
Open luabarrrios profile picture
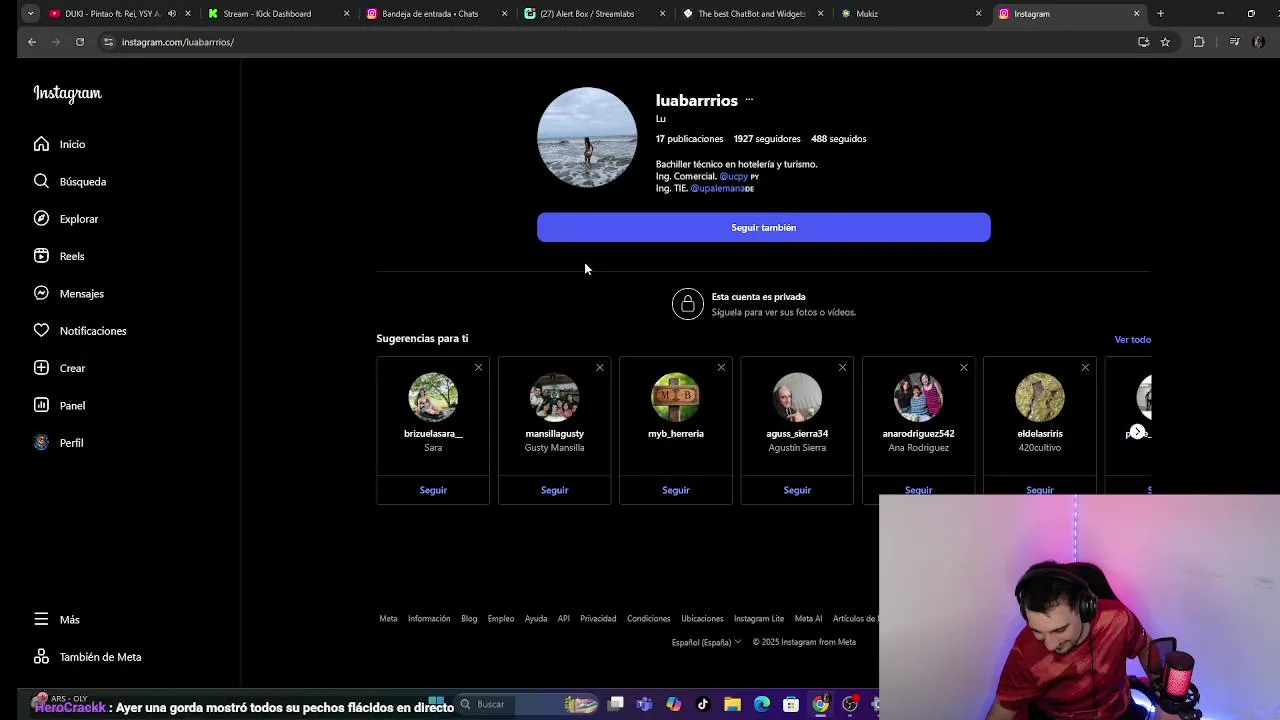[x=587, y=137]
